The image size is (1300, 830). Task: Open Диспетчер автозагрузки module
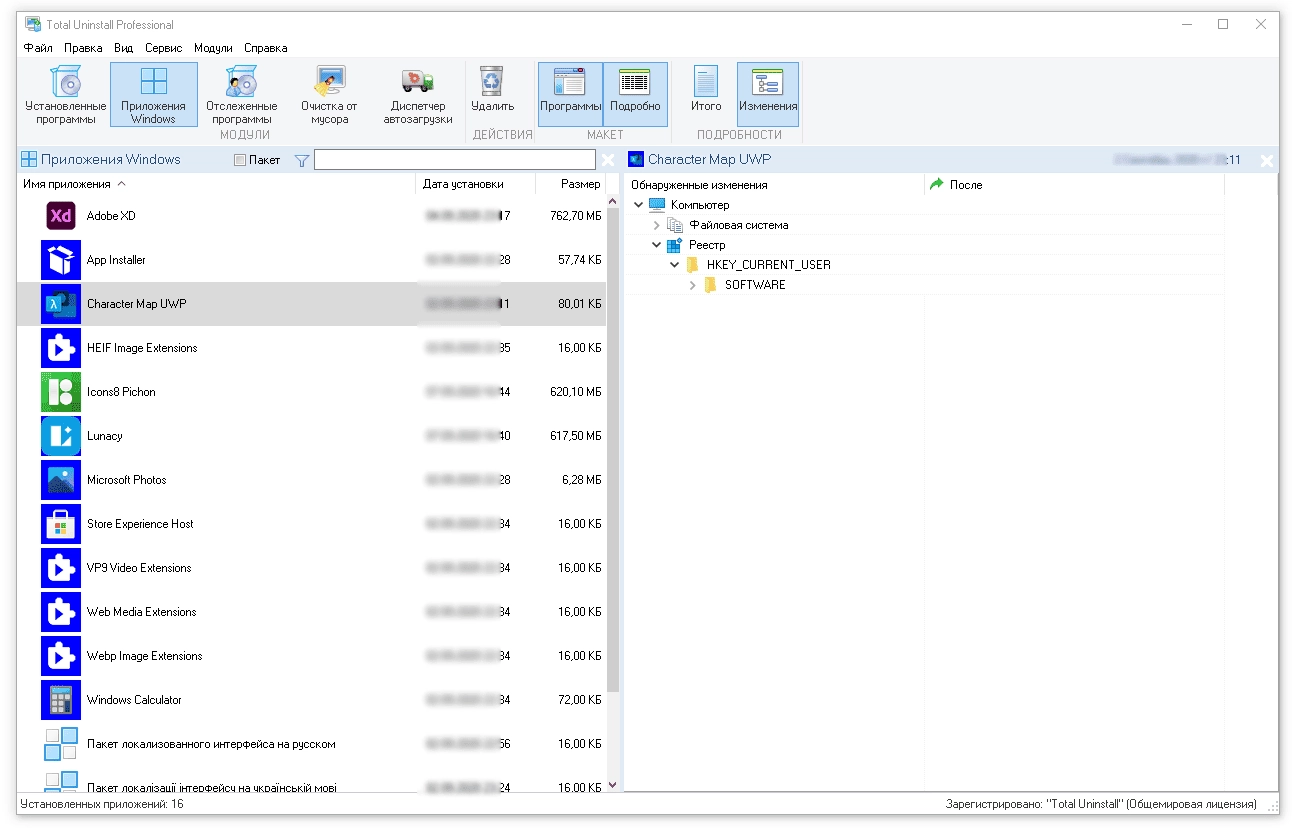[x=418, y=95]
